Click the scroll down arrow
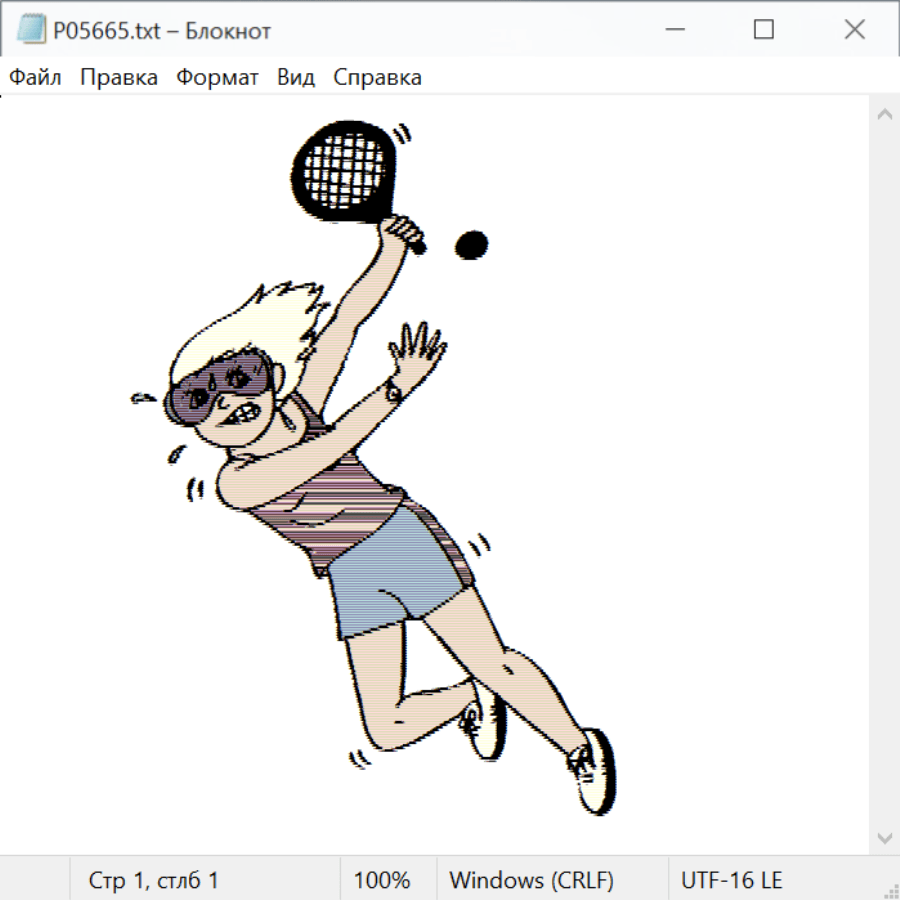This screenshot has height=900, width=900. (884, 836)
